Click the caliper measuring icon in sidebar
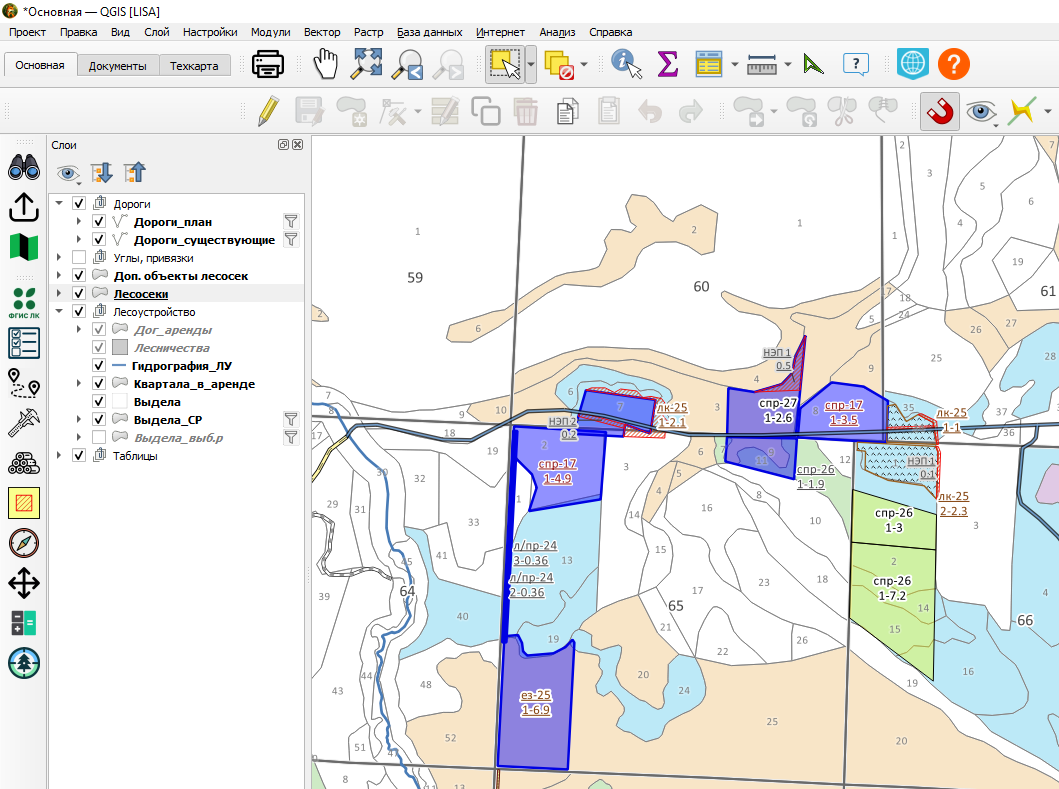 [x=24, y=424]
